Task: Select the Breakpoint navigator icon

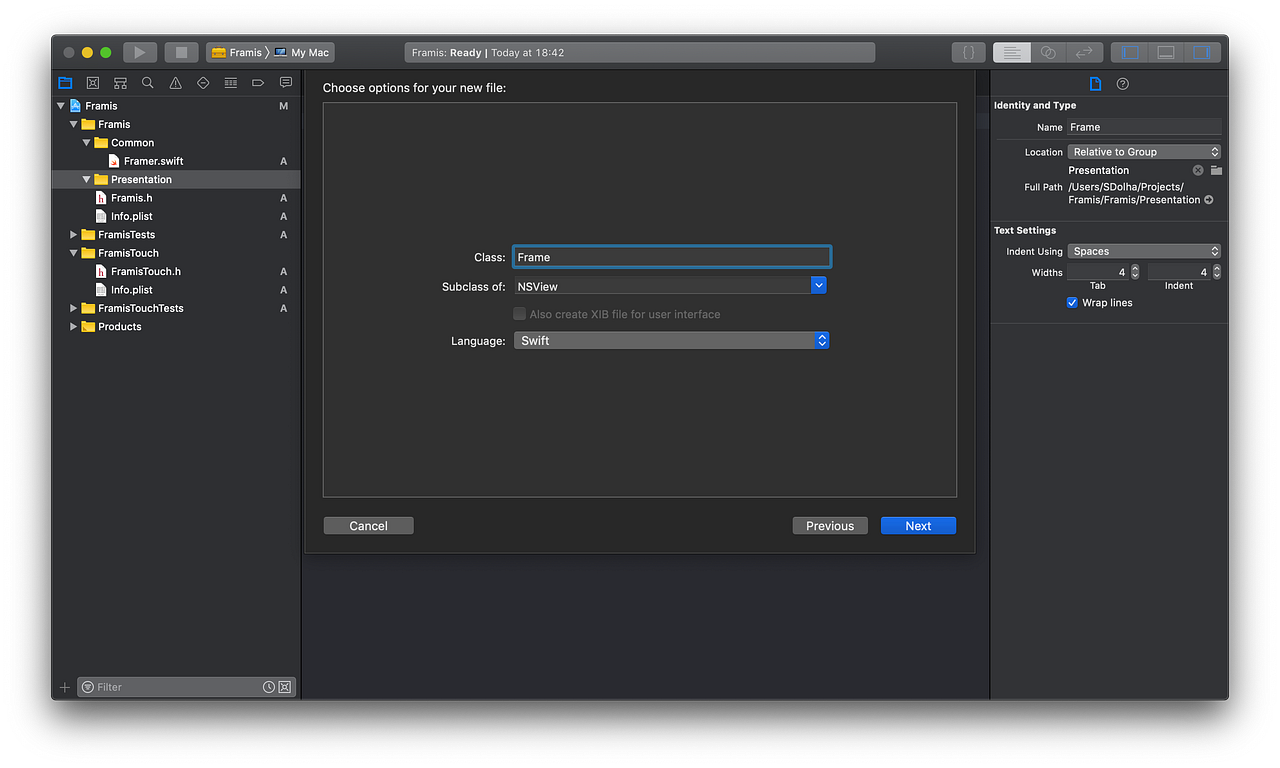Action: pos(257,82)
